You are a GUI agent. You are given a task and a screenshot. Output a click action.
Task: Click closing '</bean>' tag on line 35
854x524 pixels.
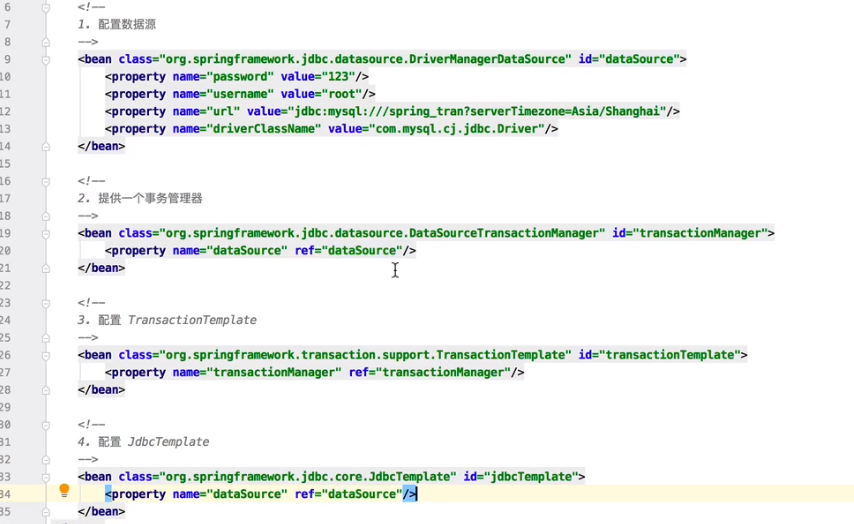101,511
